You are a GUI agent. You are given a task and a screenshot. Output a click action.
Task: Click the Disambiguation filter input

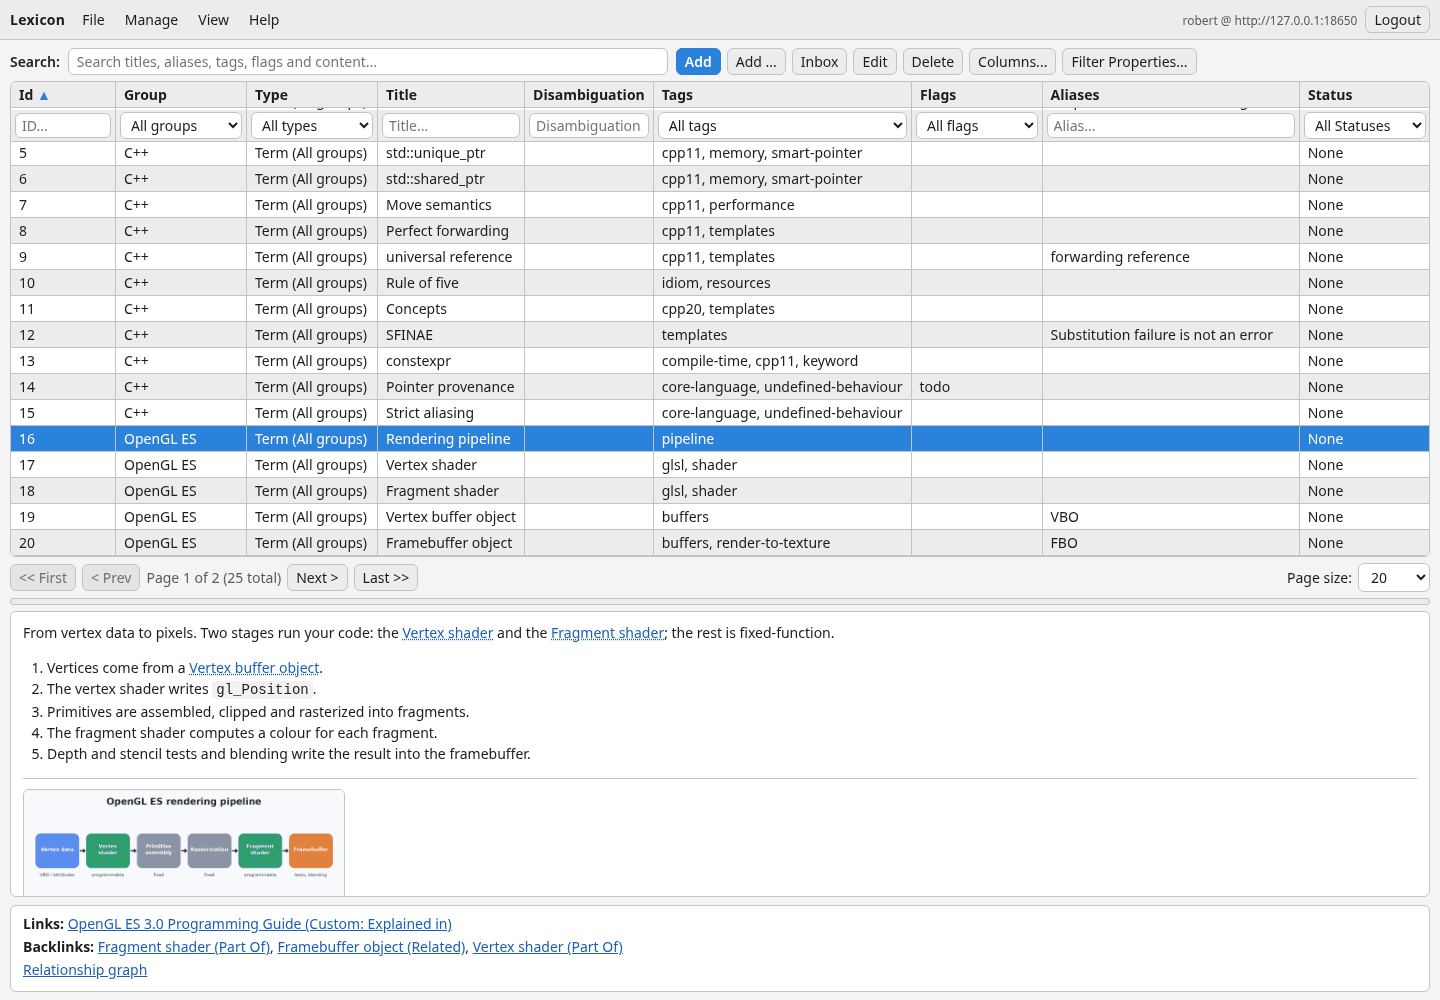[588, 126]
